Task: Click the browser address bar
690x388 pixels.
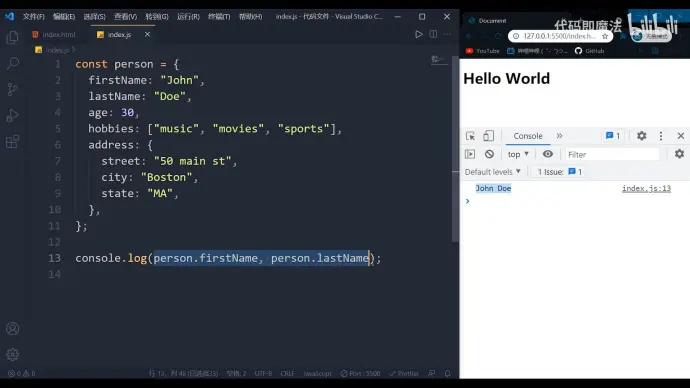Action: point(559,36)
